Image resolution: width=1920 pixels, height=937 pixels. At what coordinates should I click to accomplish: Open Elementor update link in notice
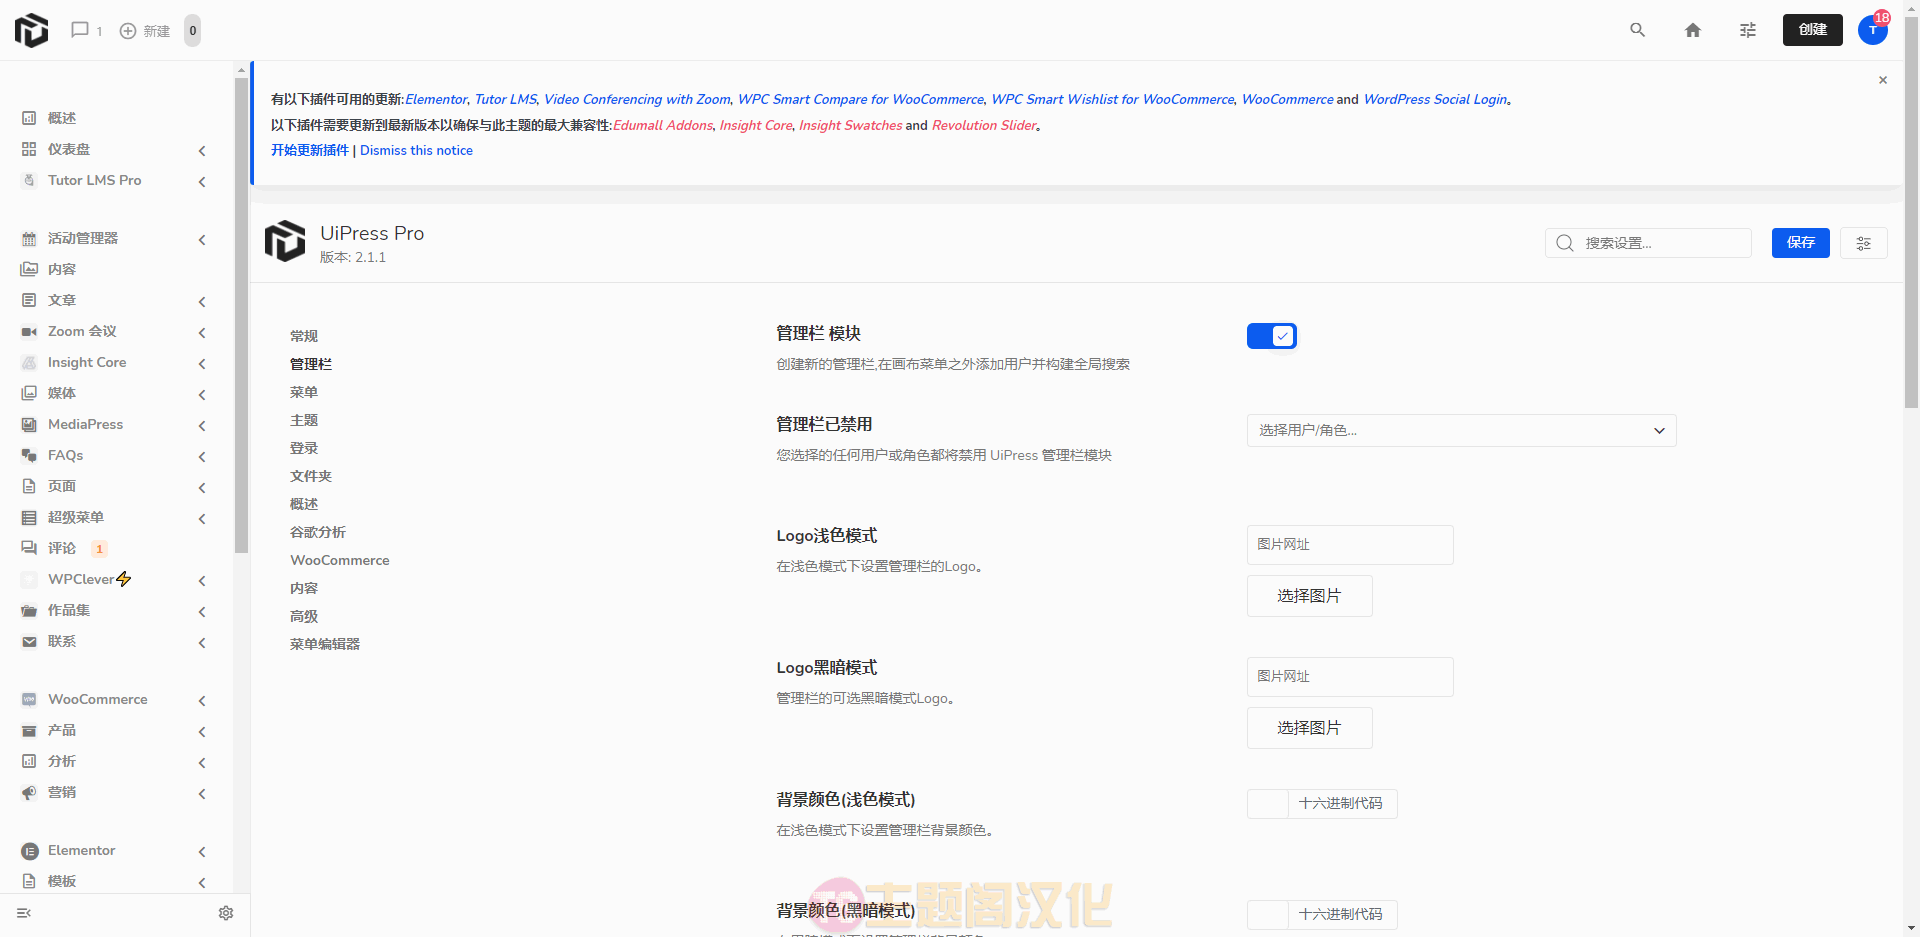point(436,99)
